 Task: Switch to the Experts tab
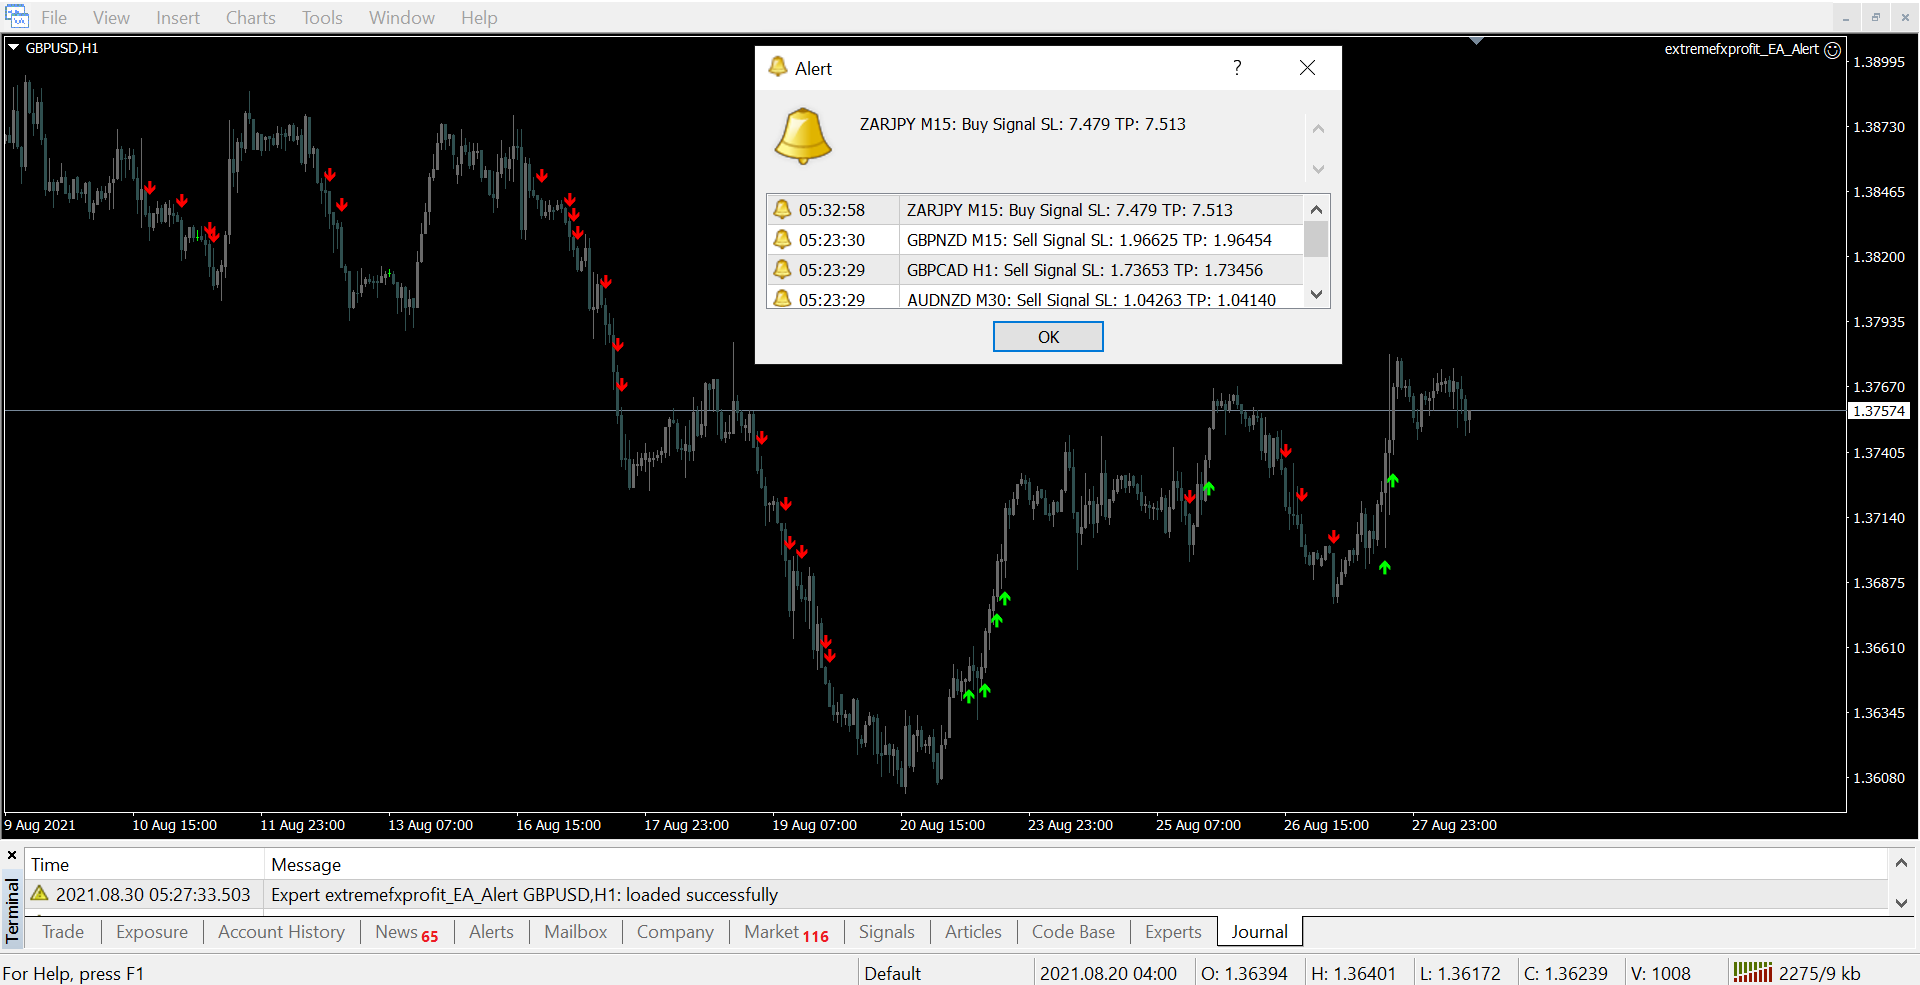click(x=1172, y=932)
